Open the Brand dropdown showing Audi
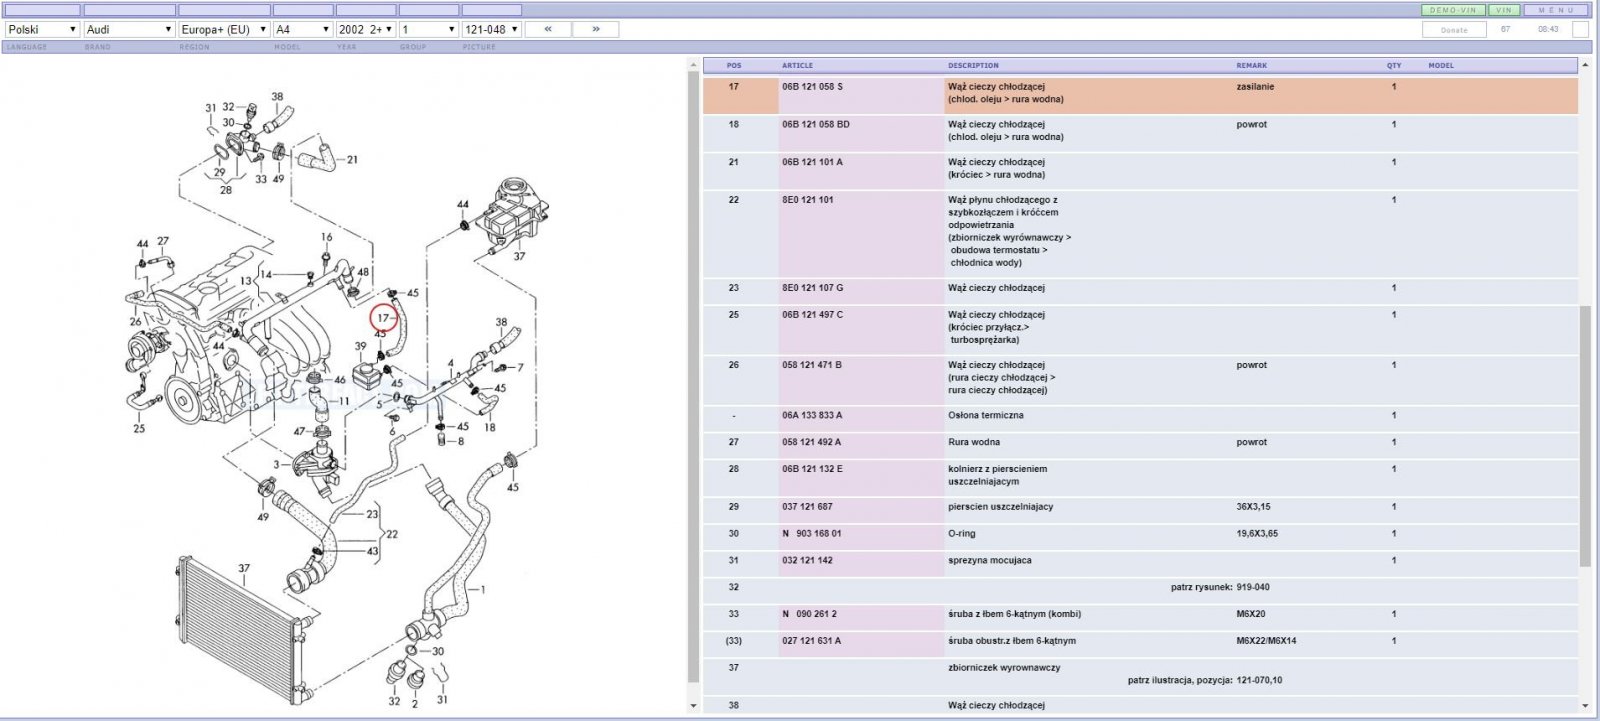Screen dimensions: 1600x721 [x=129, y=30]
